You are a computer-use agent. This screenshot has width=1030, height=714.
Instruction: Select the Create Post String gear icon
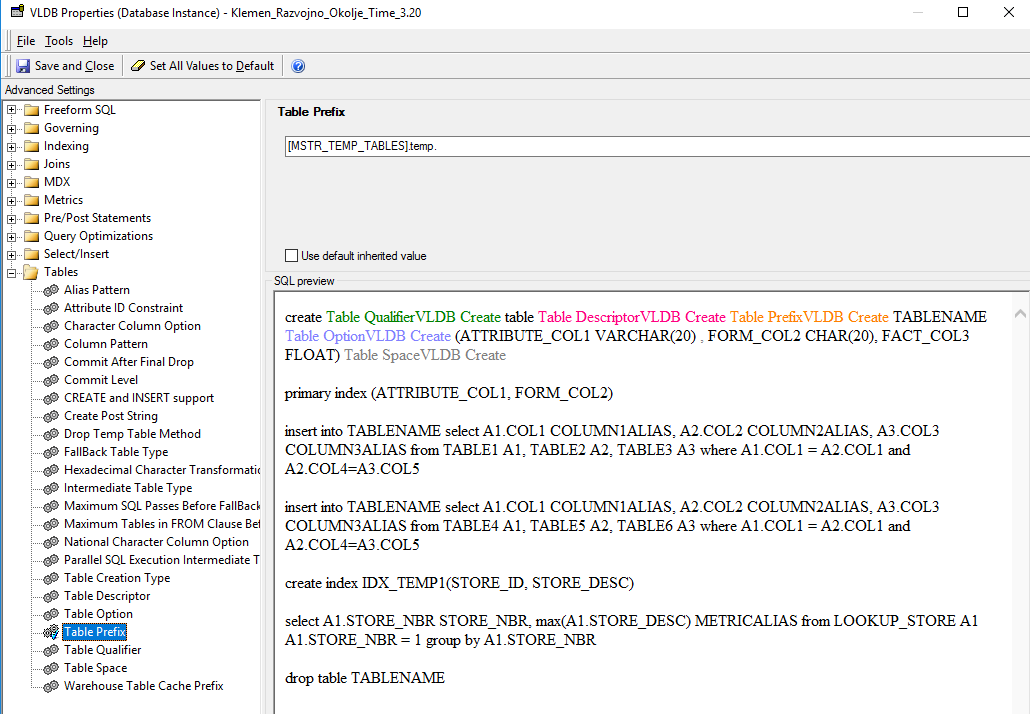(x=50, y=415)
